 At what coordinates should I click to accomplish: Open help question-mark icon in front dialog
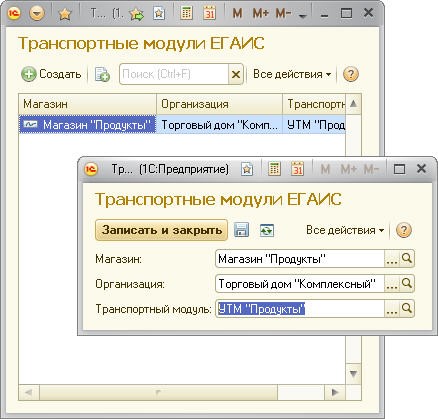[x=404, y=230]
